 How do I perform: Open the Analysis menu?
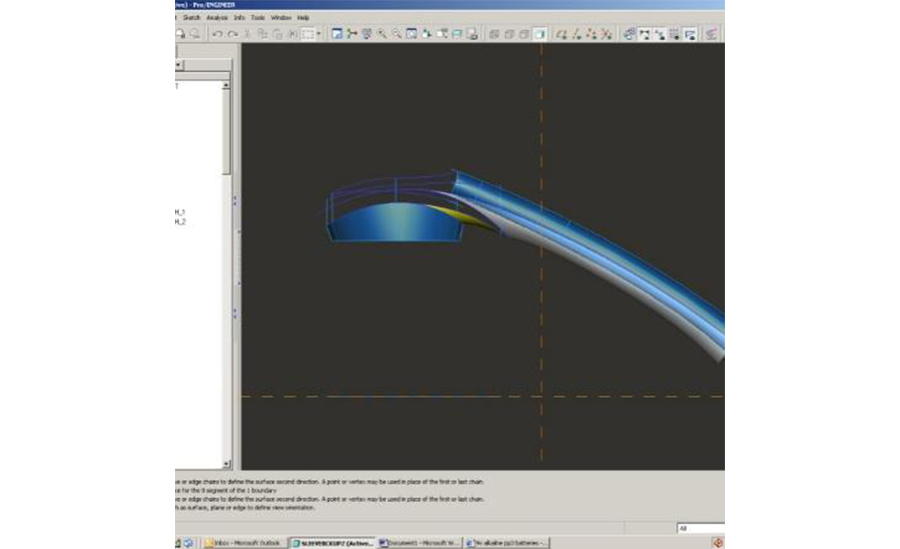(217, 18)
